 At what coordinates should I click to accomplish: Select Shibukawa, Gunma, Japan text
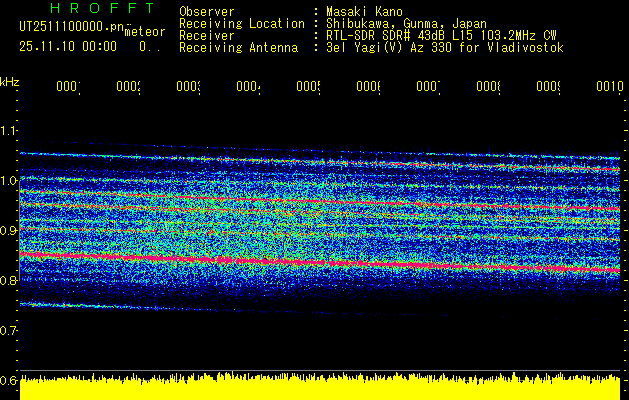tap(406, 24)
